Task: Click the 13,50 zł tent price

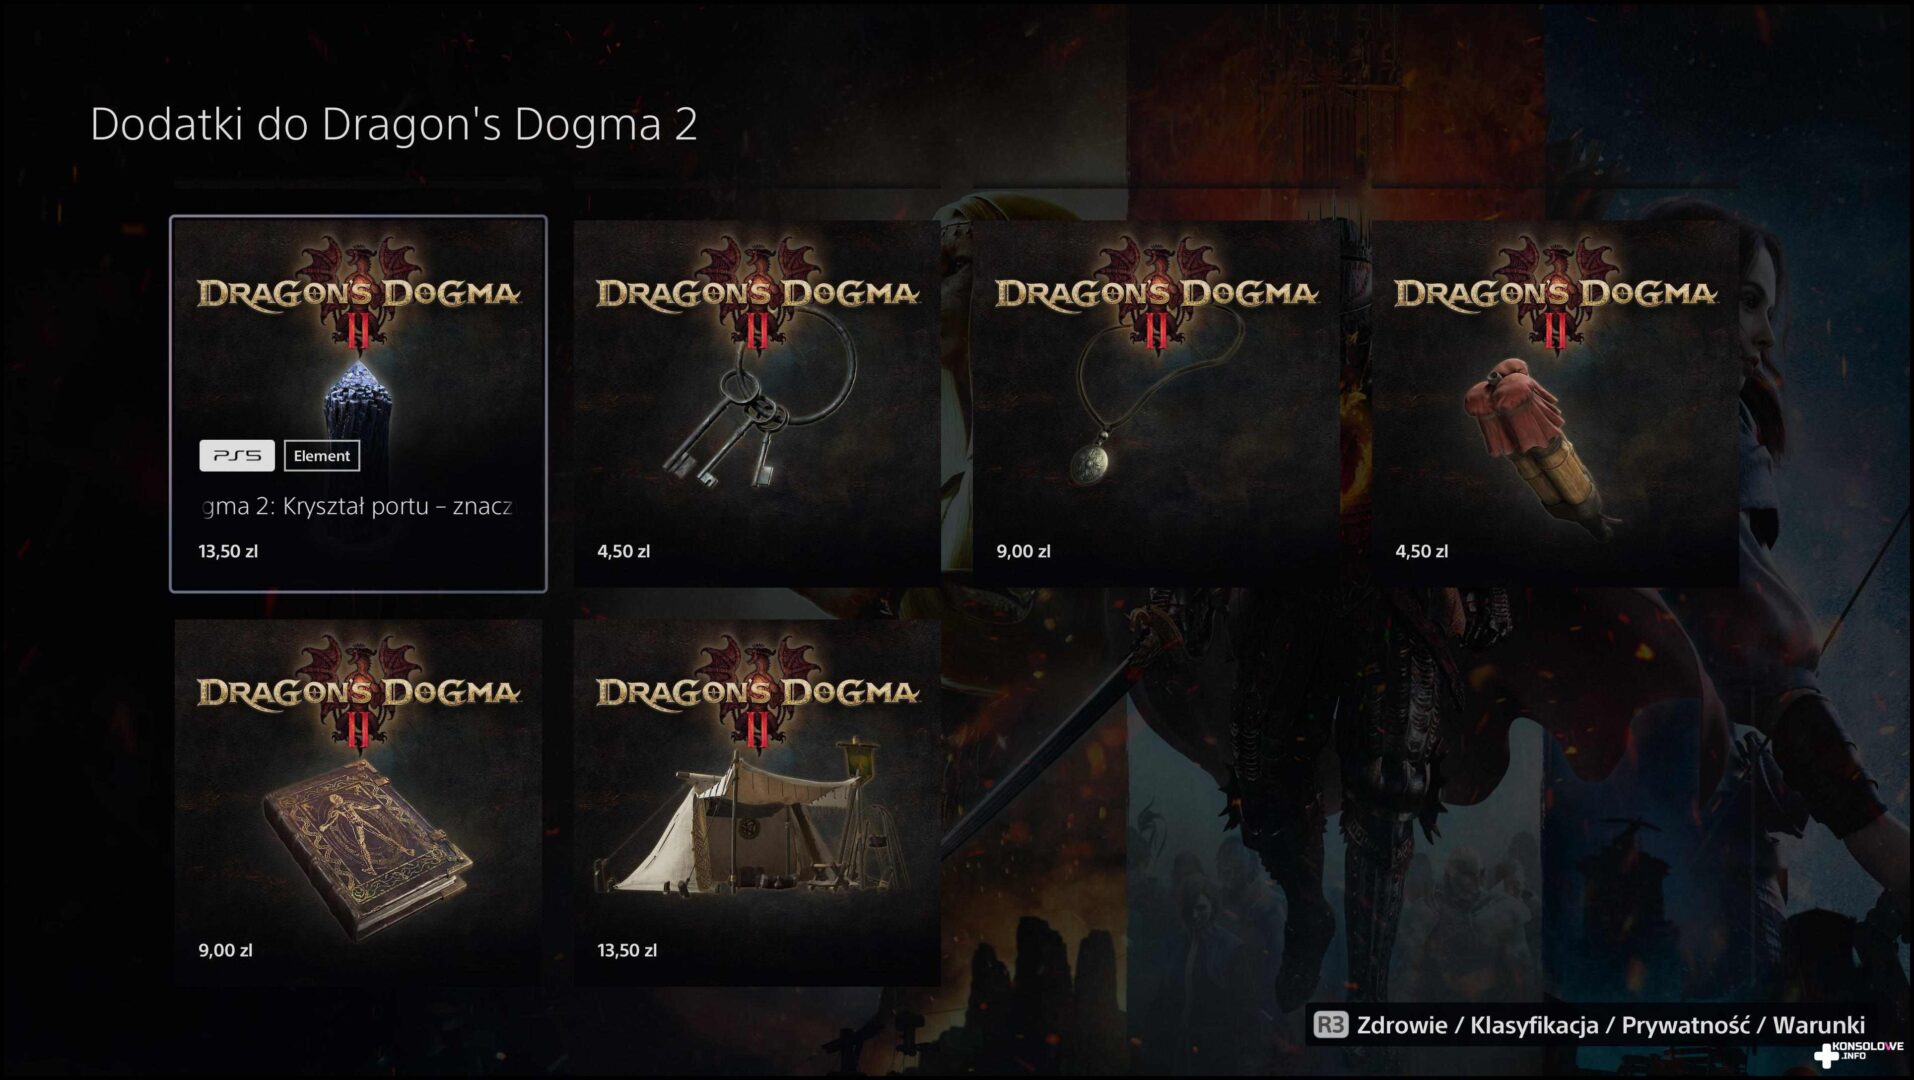Action: pos(627,950)
